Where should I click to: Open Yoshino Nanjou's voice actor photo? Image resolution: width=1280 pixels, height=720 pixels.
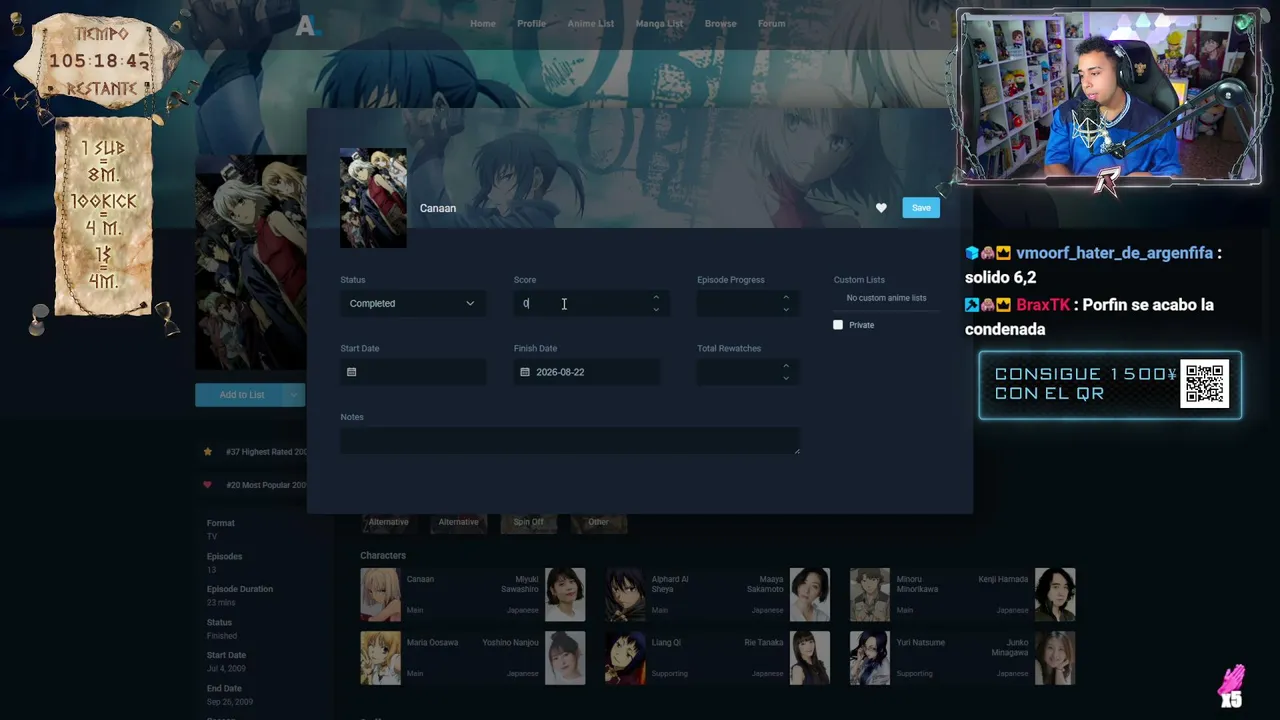click(565, 658)
